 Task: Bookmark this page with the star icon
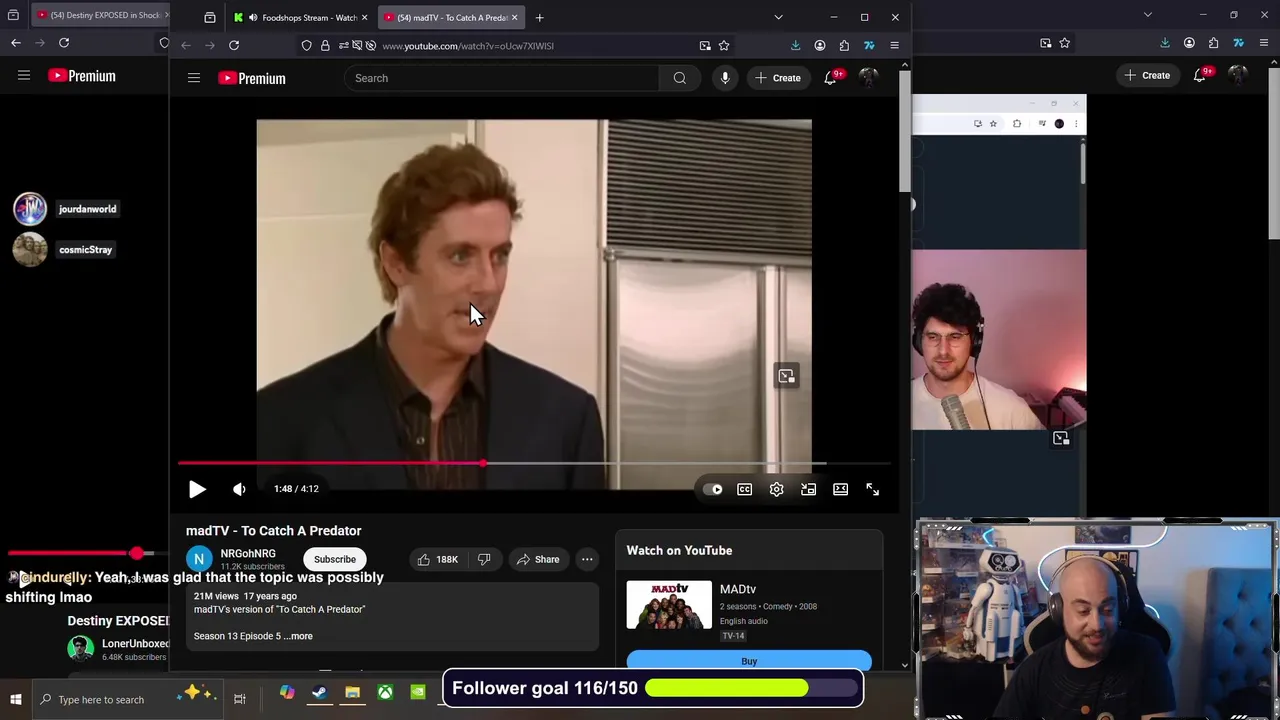724,45
